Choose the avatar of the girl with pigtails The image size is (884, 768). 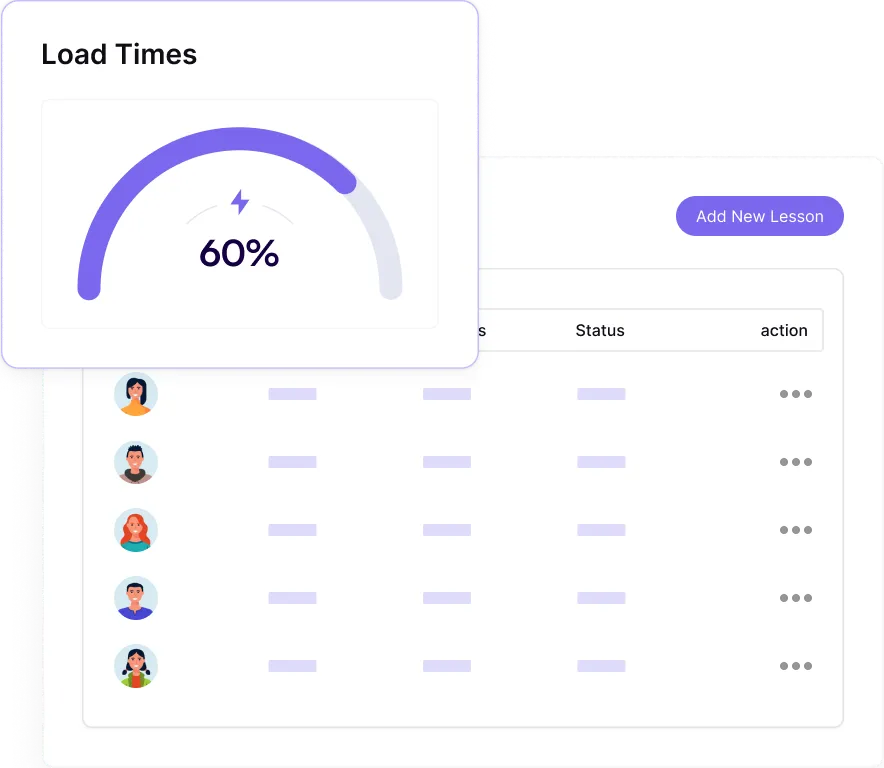(136, 666)
